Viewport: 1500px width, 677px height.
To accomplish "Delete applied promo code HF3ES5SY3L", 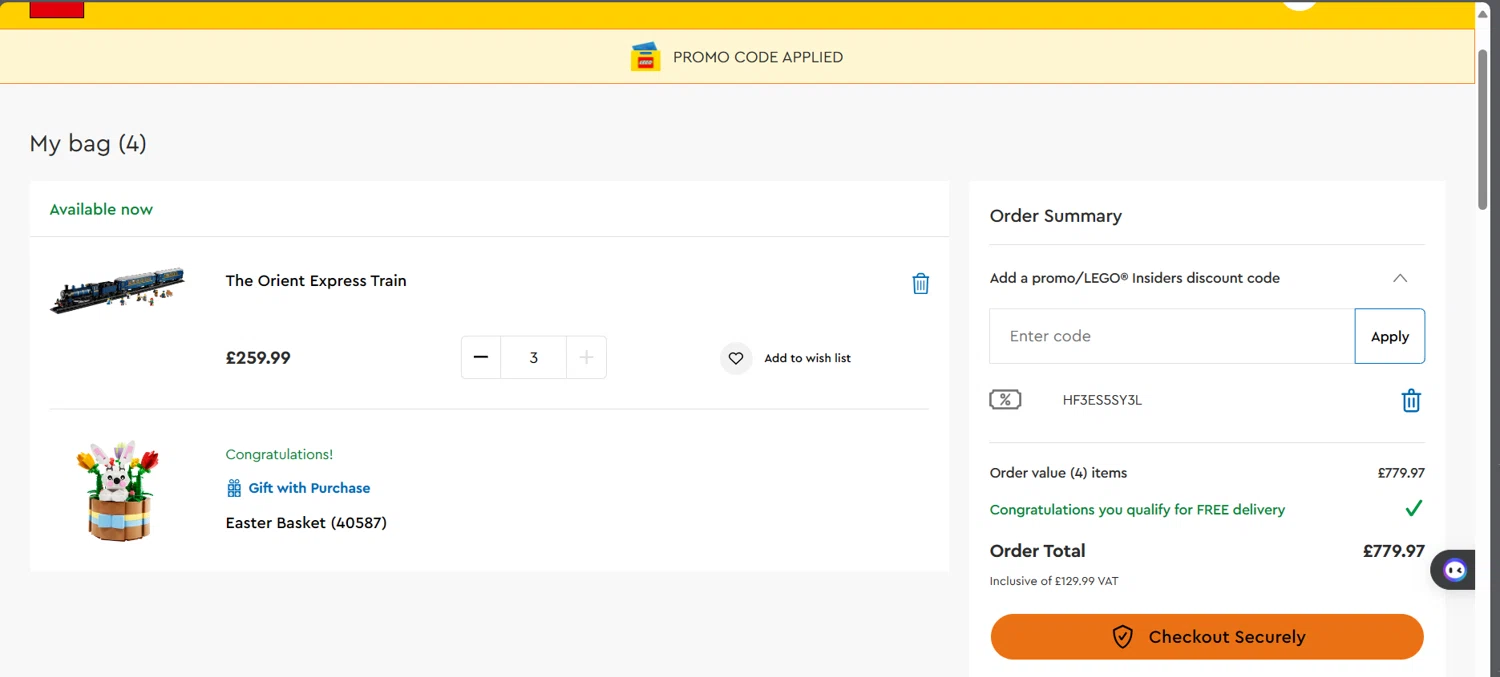I will point(1411,401).
